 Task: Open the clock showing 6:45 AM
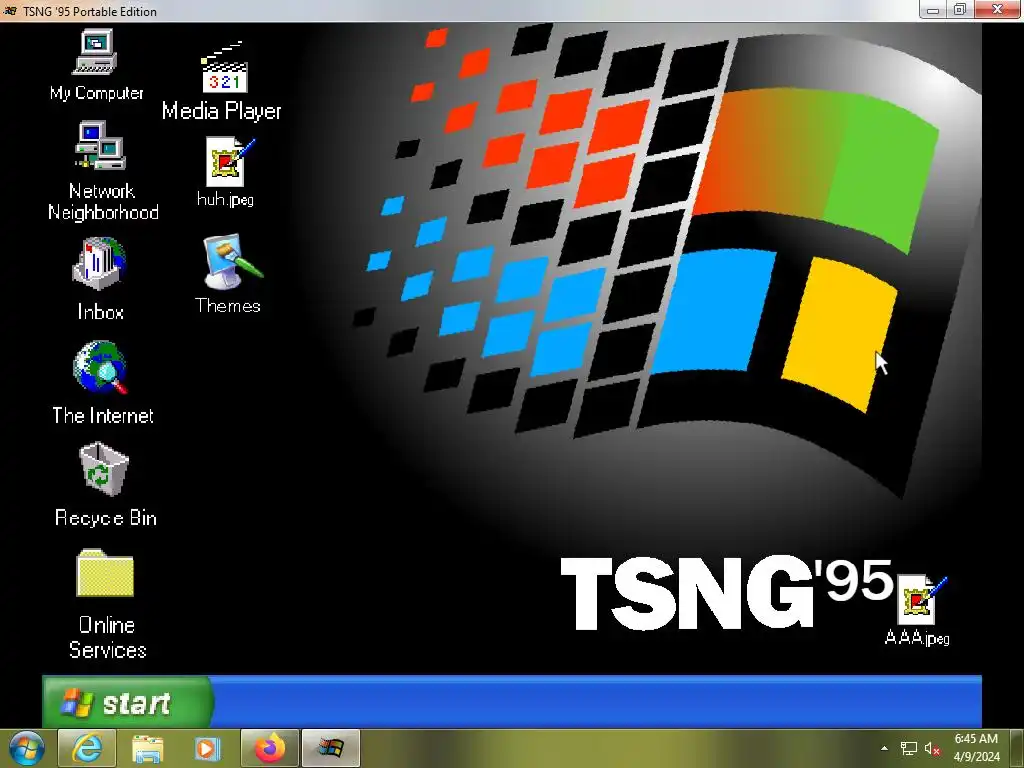[976, 748]
